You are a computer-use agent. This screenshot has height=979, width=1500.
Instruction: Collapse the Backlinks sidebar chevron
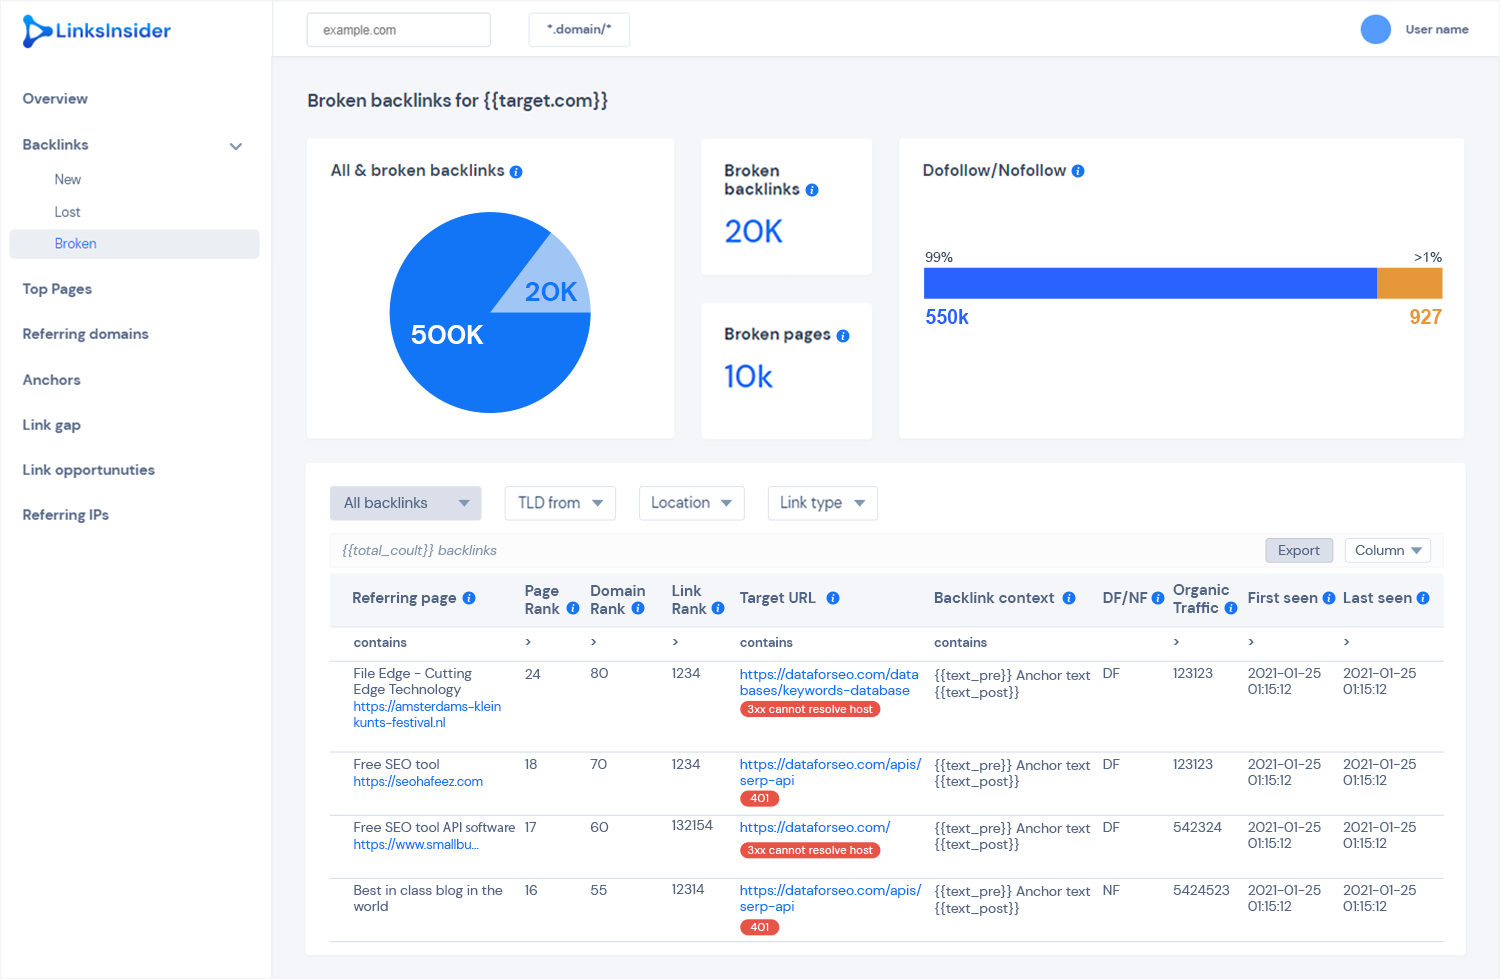pos(236,146)
